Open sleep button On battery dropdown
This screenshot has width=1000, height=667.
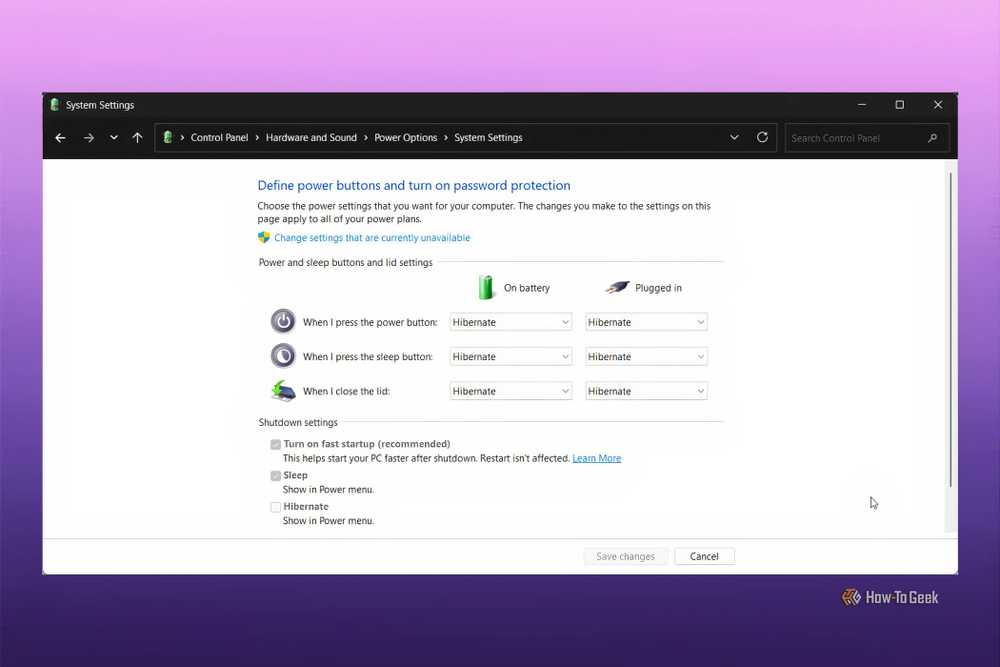[x=510, y=356]
